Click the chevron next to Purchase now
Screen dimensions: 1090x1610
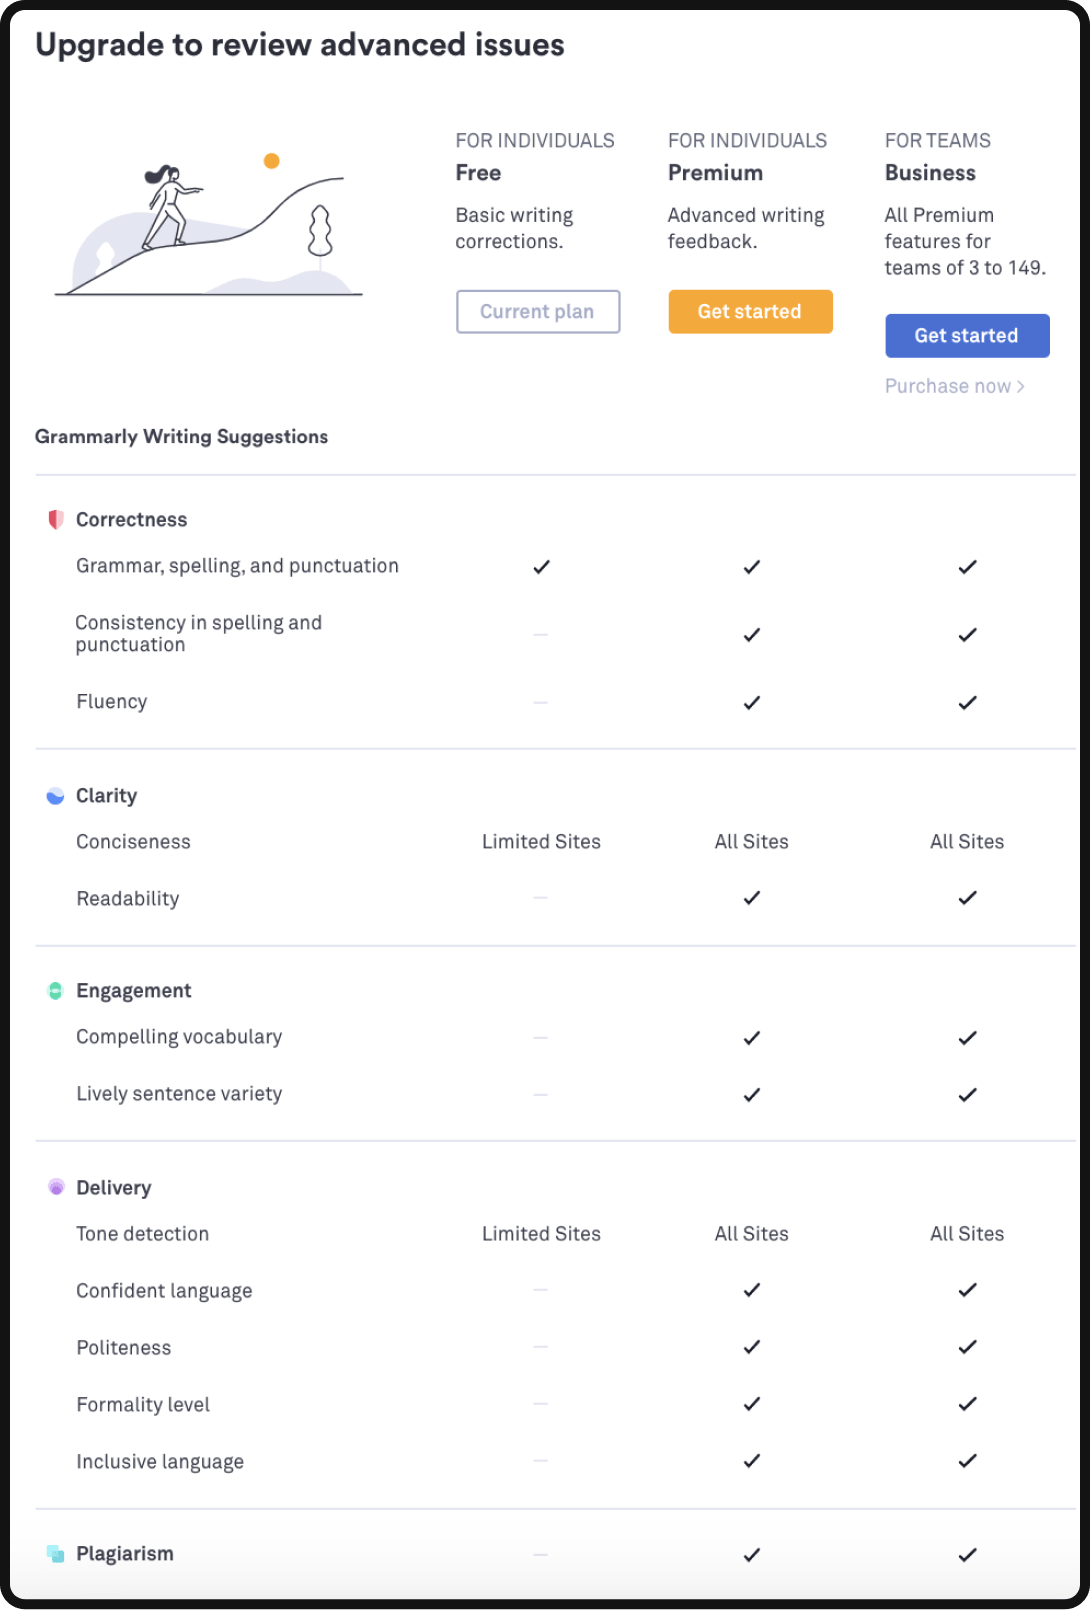tap(1021, 387)
